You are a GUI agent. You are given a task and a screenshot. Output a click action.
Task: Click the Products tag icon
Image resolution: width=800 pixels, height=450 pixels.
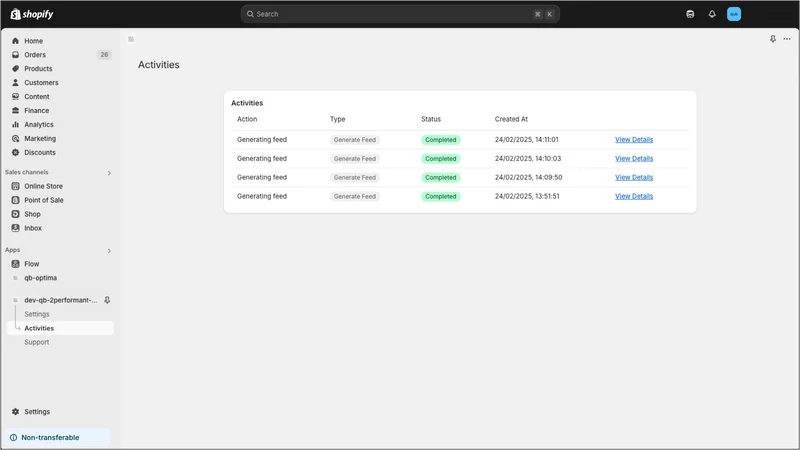[15, 68]
